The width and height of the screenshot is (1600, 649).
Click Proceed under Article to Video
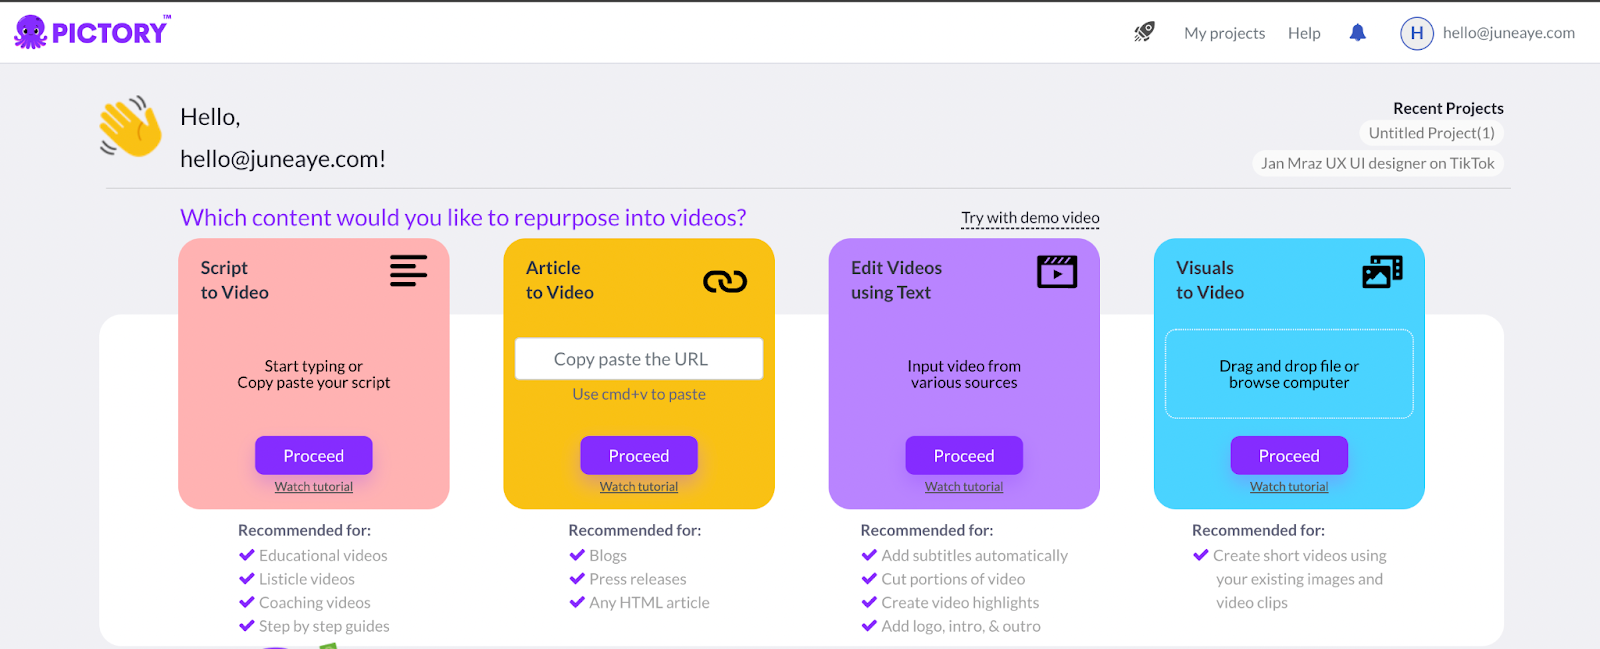[639, 455]
